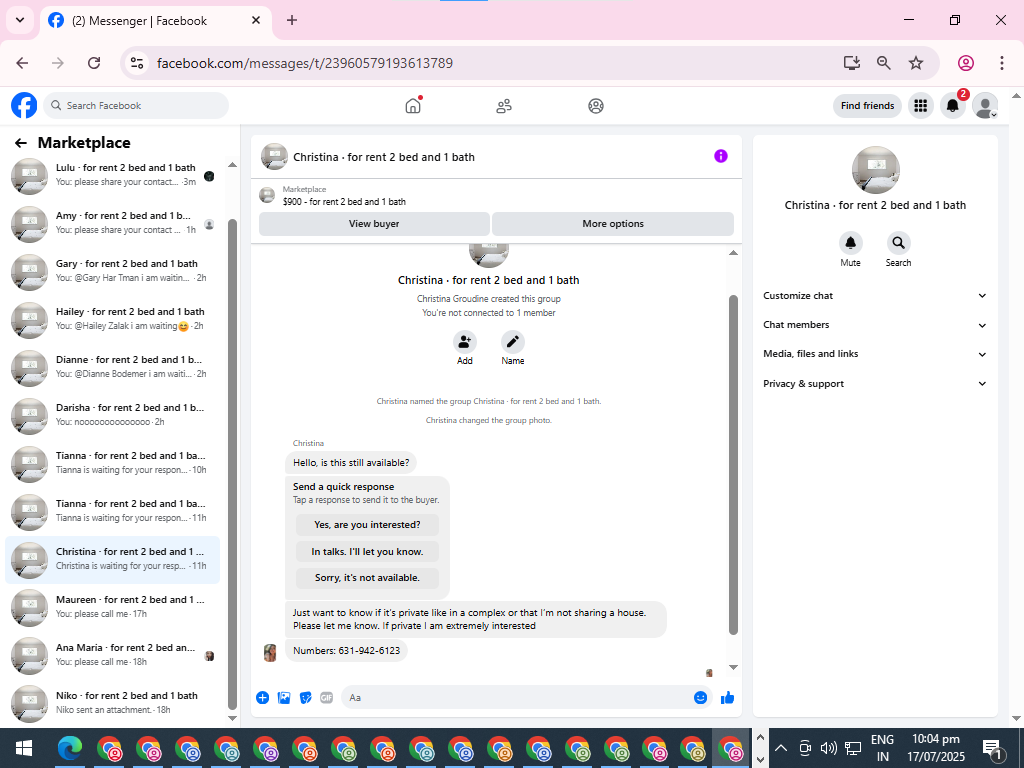This screenshot has height=768, width=1024.
Task: Open the browser zoom magnifier icon
Action: pos(884,63)
